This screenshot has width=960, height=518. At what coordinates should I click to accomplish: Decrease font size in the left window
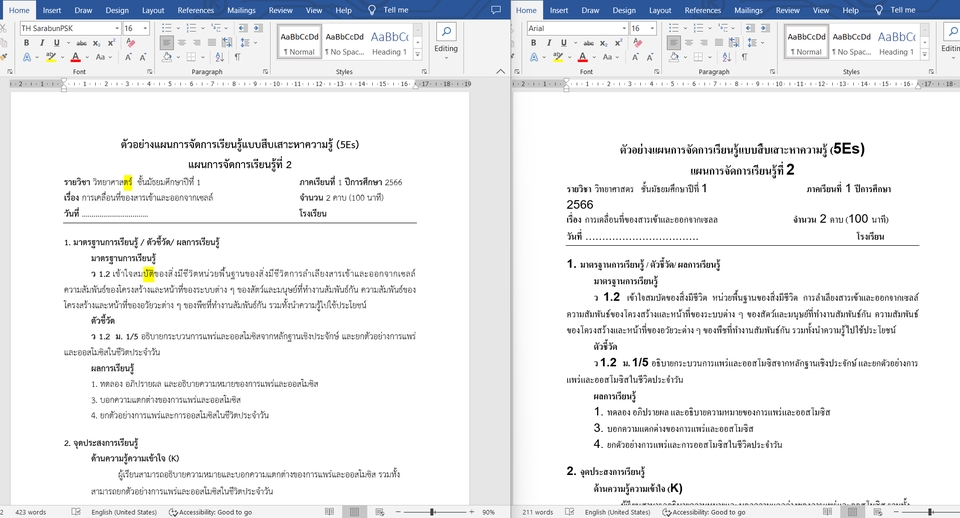(x=143, y=57)
